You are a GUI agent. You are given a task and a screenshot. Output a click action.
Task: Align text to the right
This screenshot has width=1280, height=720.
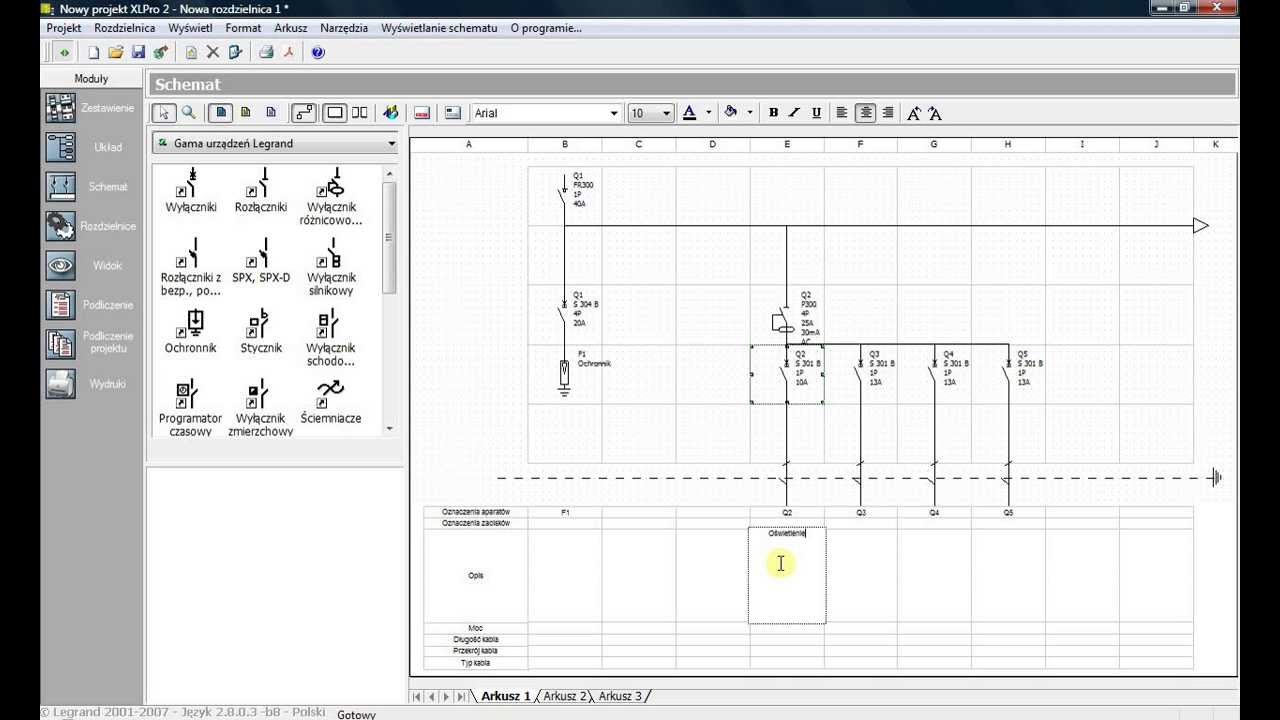(888, 113)
